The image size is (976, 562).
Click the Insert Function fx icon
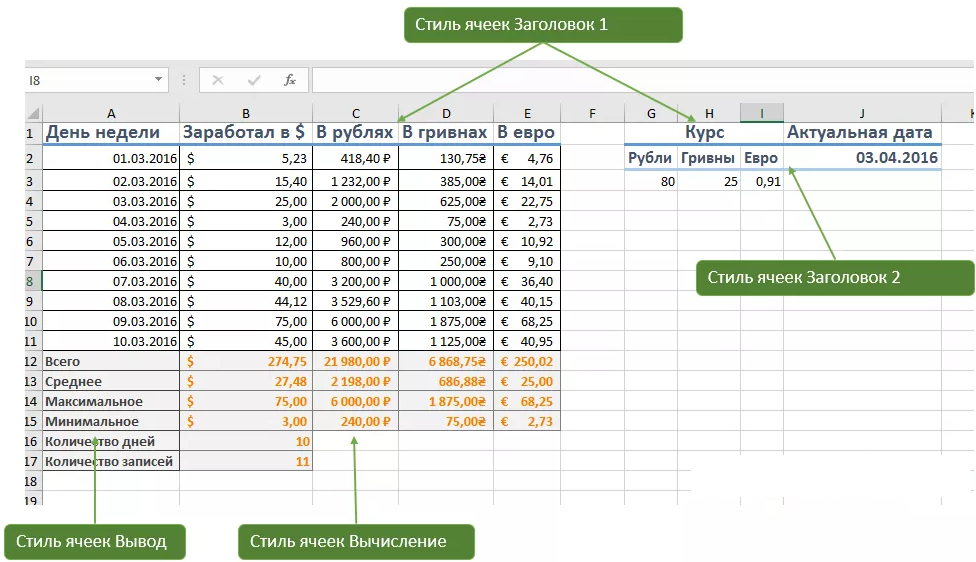click(x=290, y=80)
